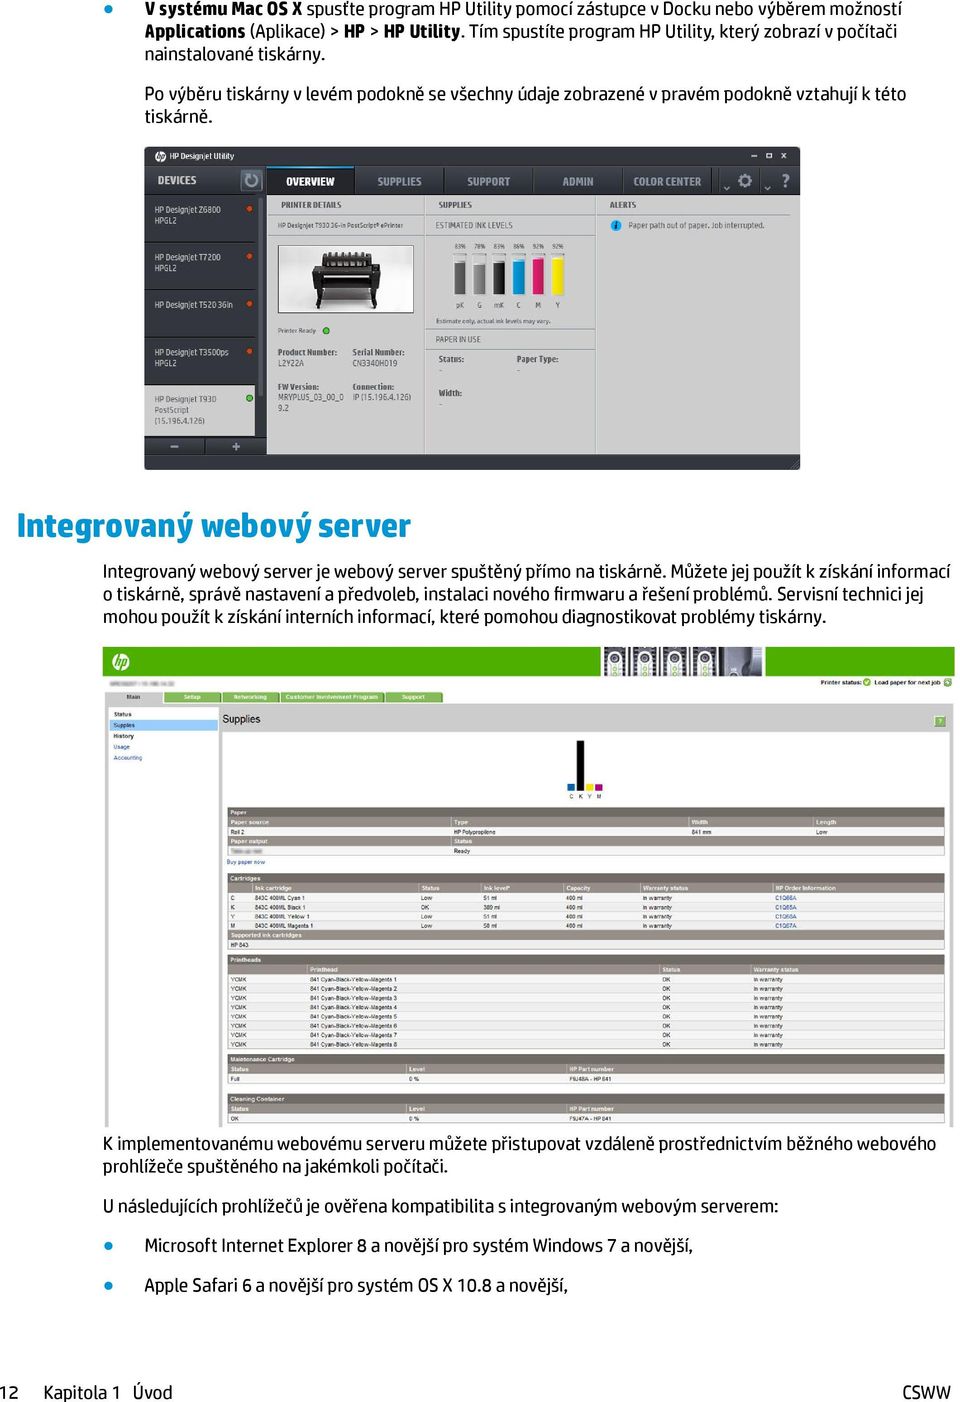Click the Buy paper now link

tap(246, 862)
